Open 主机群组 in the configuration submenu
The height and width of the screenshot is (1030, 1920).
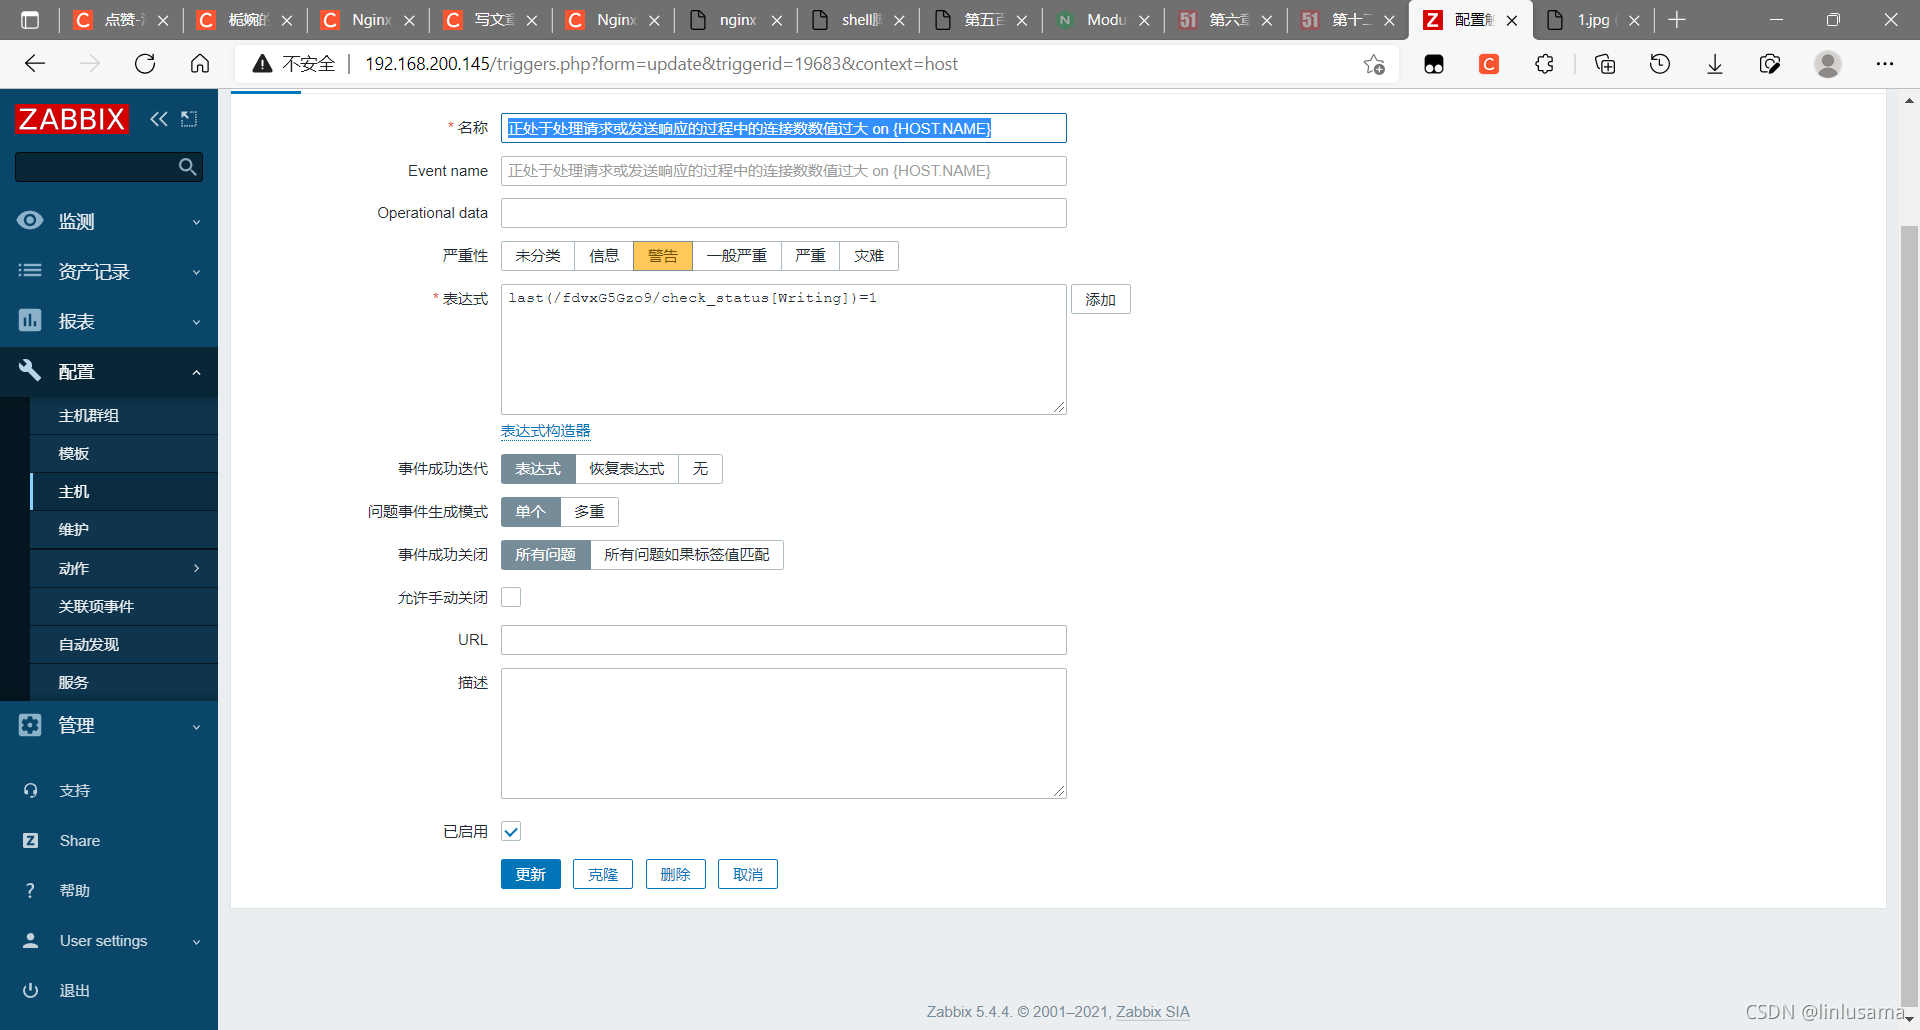click(x=89, y=416)
